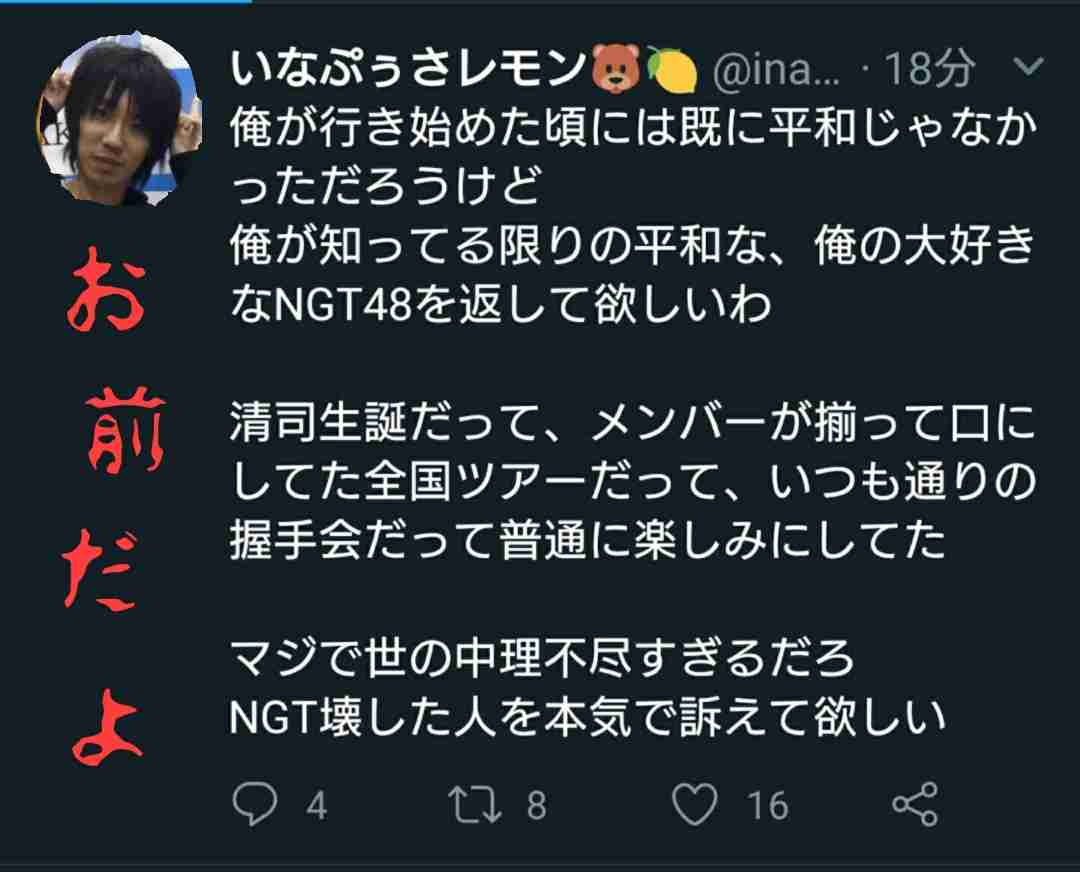
Task: Open the share icon for this tweet
Action: pyautogui.click(x=915, y=804)
